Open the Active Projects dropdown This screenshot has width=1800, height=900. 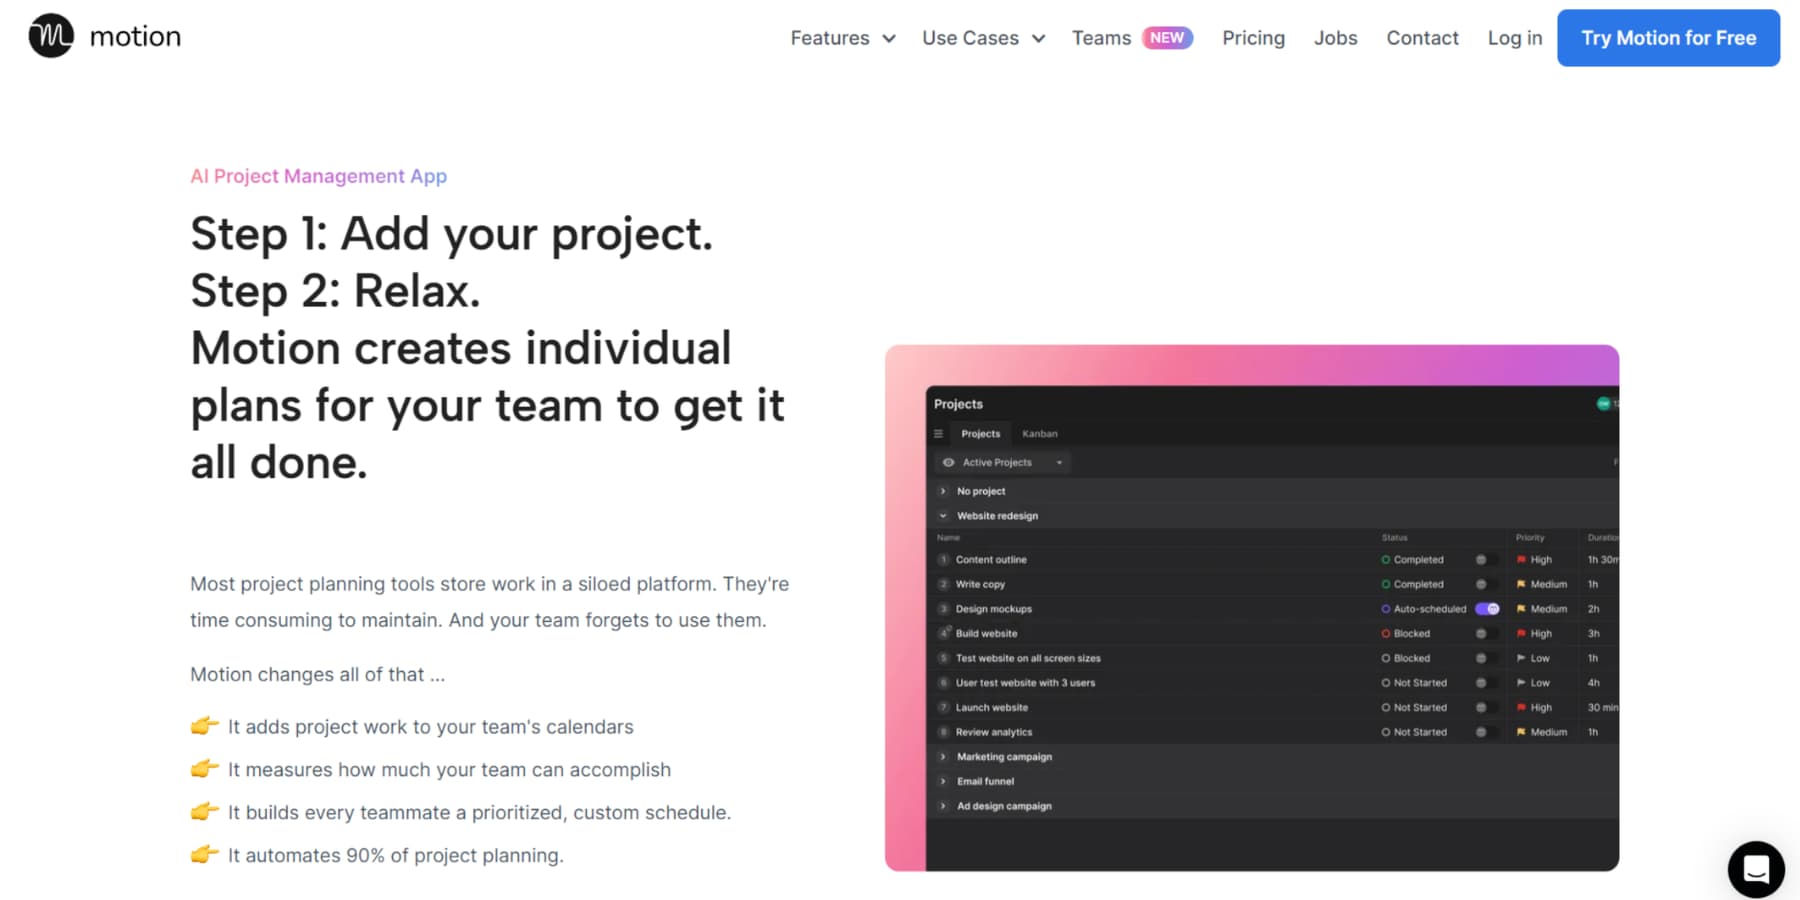[1059, 462]
